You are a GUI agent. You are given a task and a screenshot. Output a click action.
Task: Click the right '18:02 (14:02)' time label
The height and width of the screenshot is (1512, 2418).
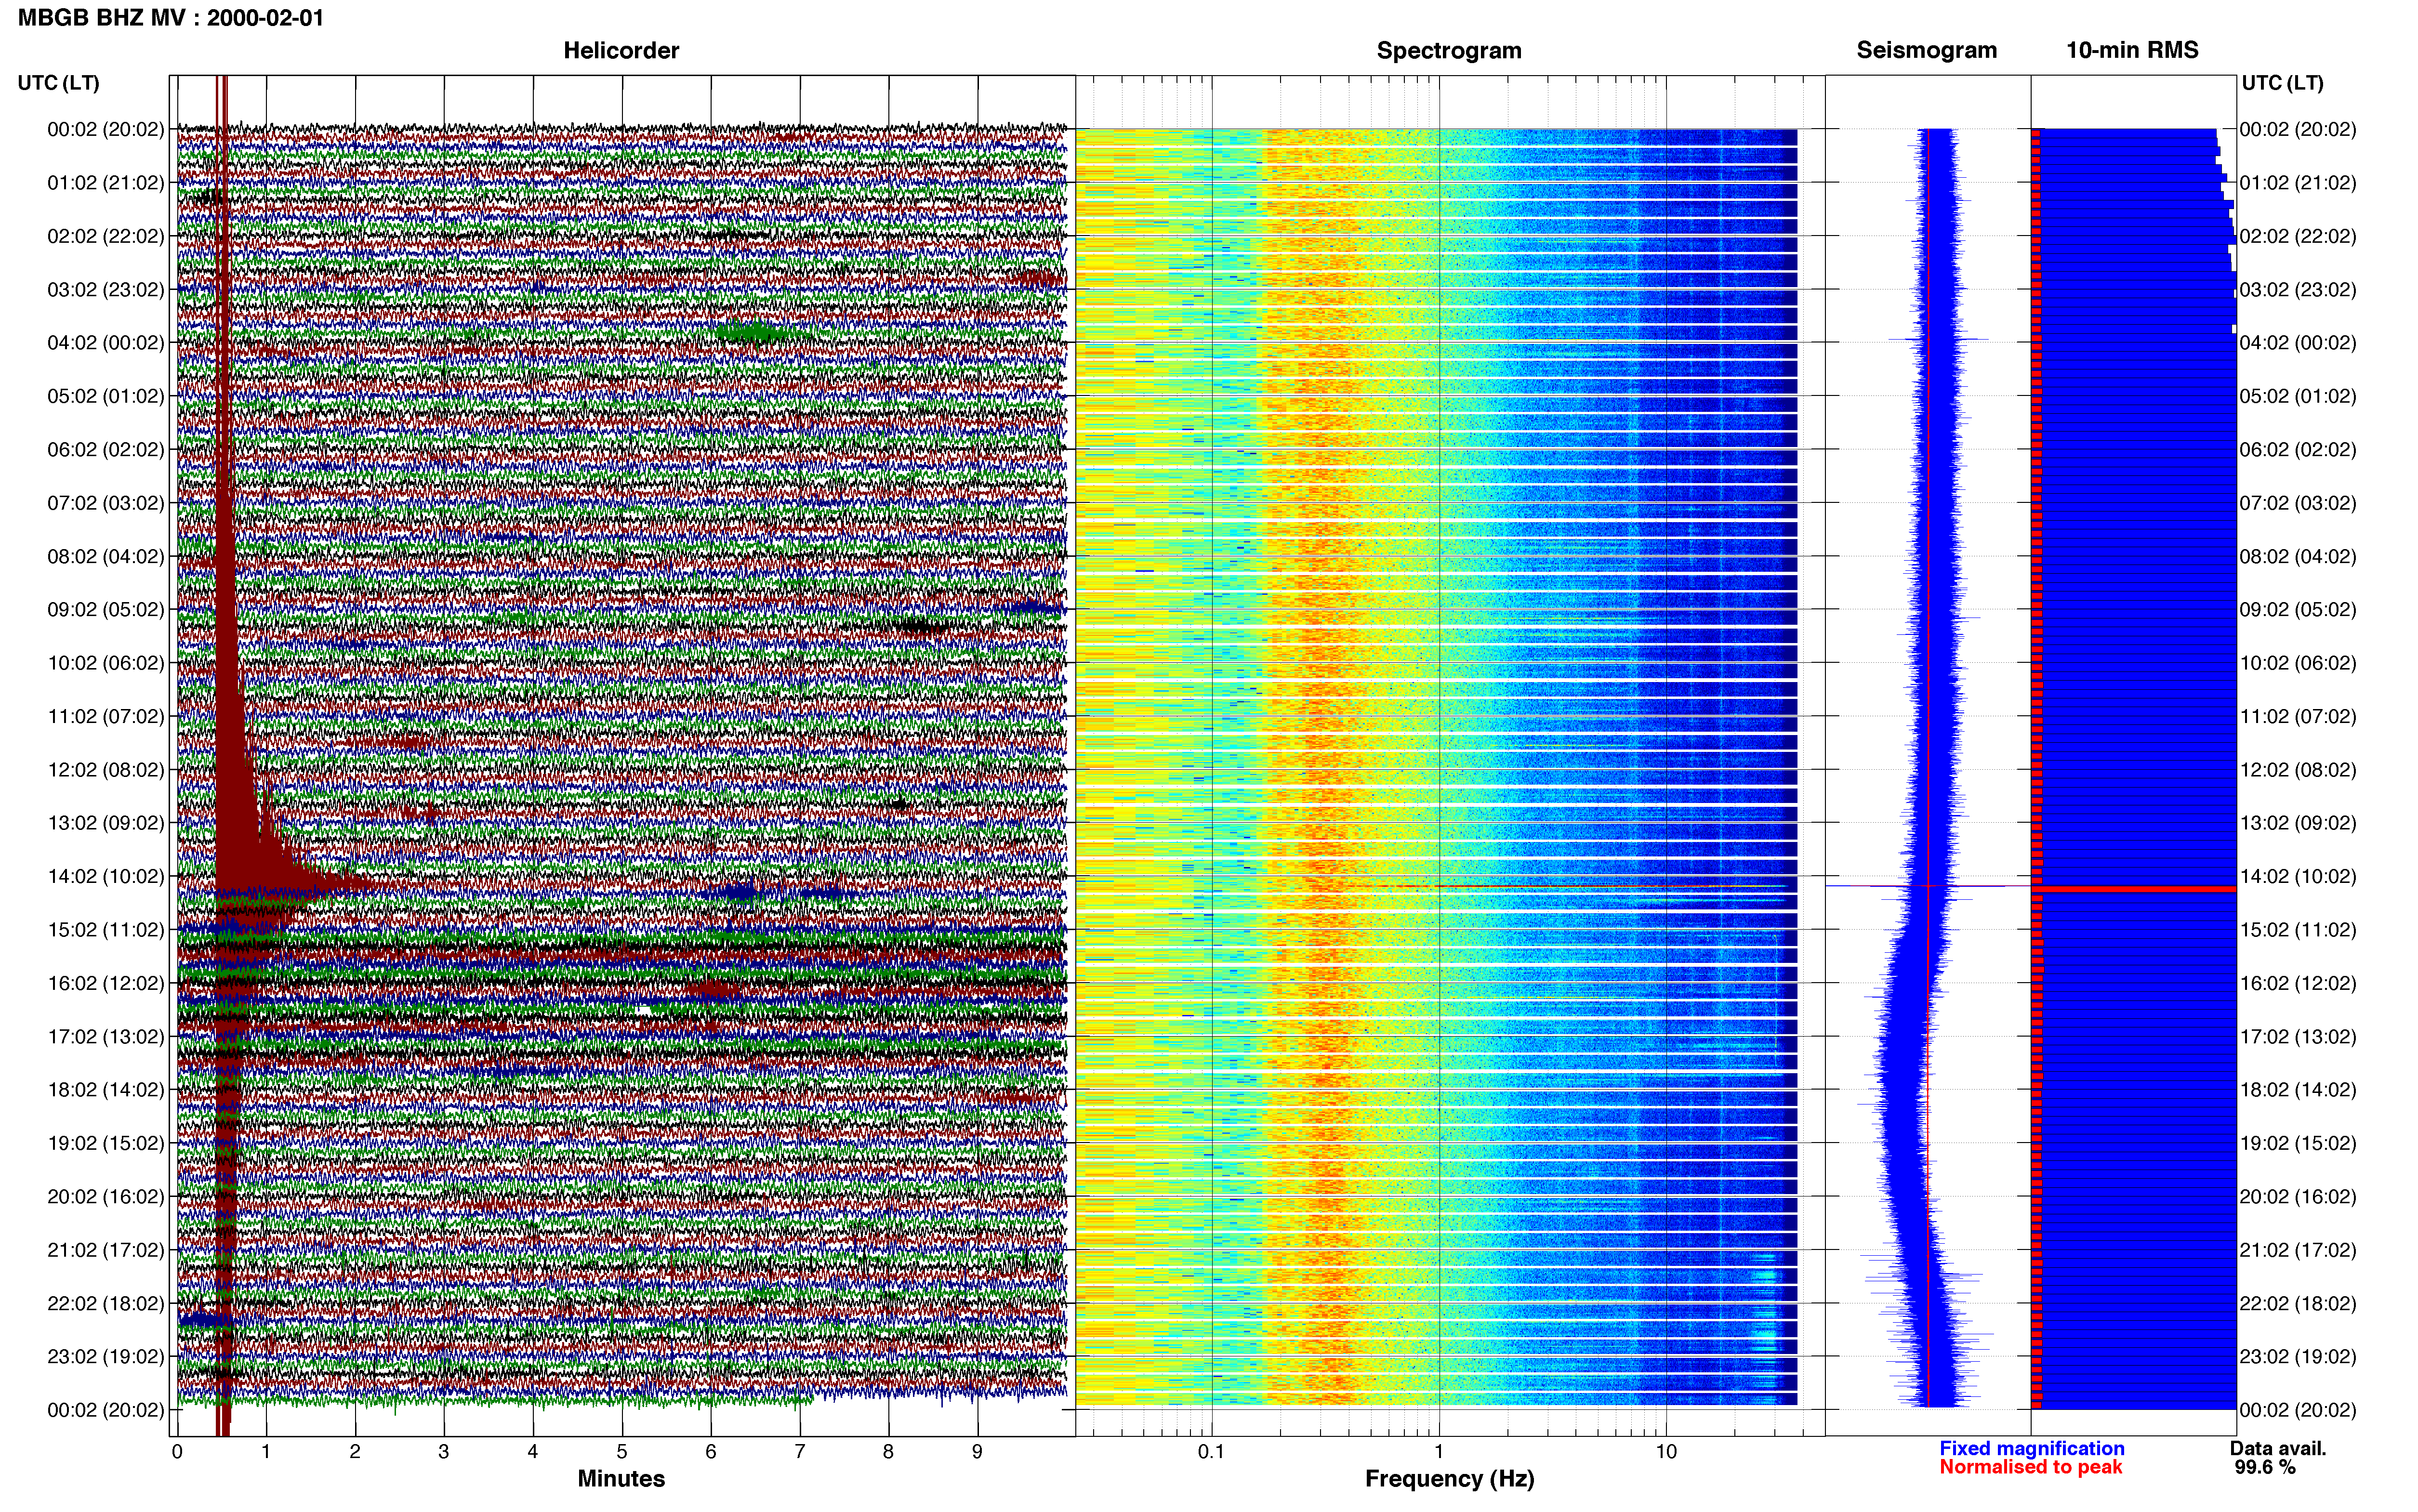click(x=2298, y=1090)
